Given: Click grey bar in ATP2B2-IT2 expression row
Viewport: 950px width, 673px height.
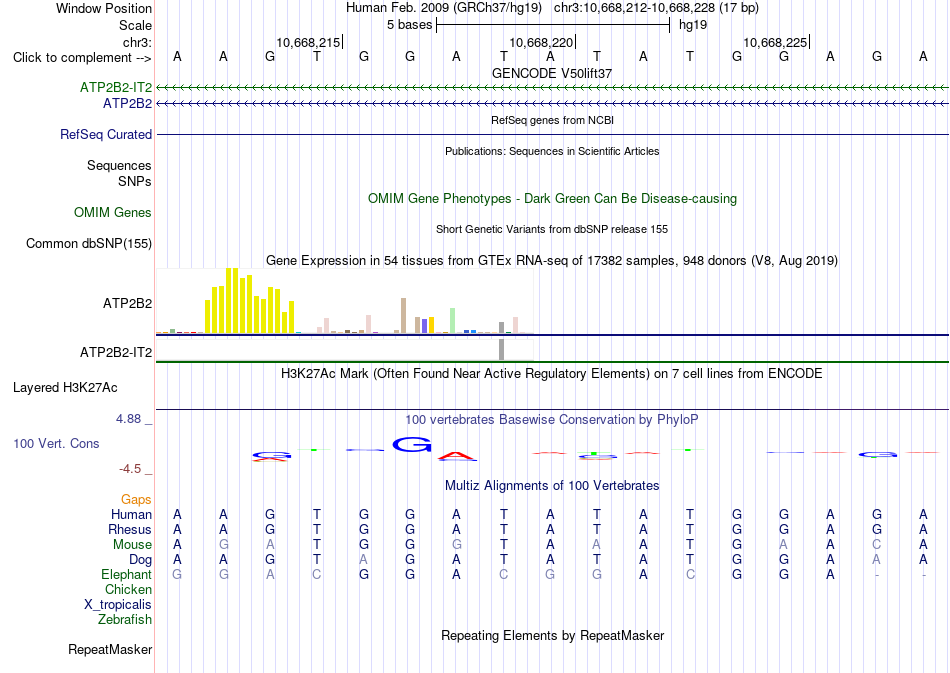Looking at the screenshot, I should coord(502,350).
